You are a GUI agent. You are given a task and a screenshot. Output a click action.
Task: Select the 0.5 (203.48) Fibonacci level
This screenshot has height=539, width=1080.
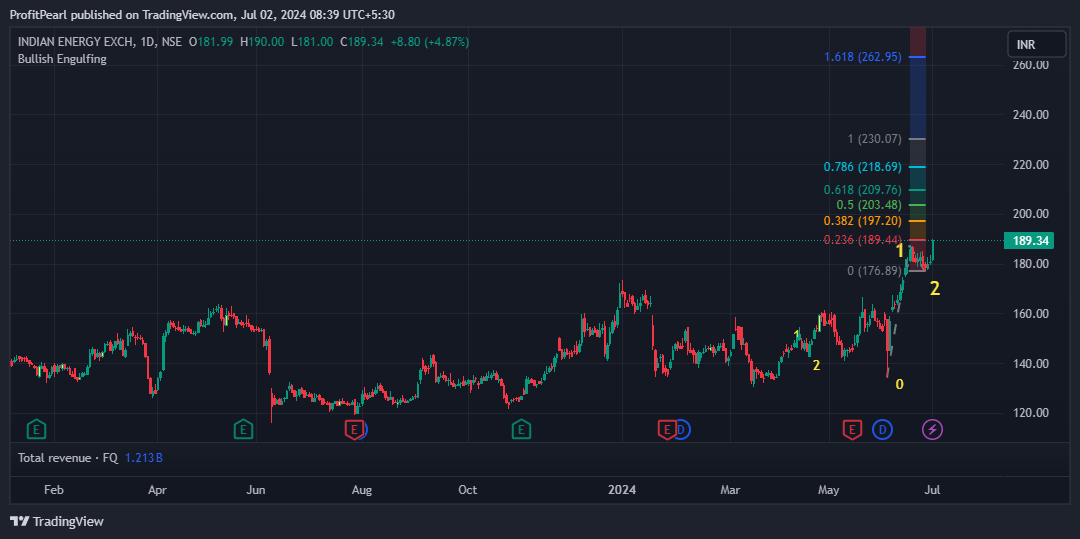(869, 205)
